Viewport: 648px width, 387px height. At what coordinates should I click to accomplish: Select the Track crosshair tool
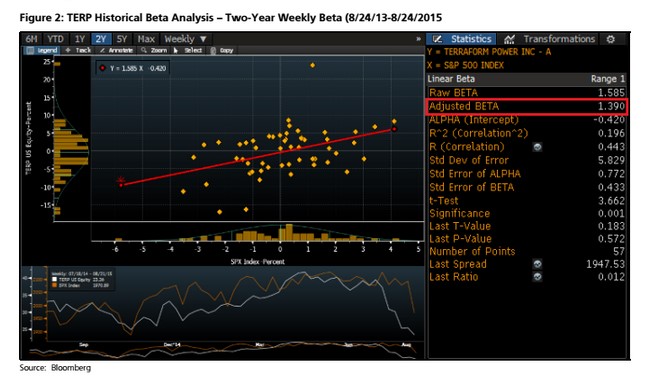click(78, 50)
